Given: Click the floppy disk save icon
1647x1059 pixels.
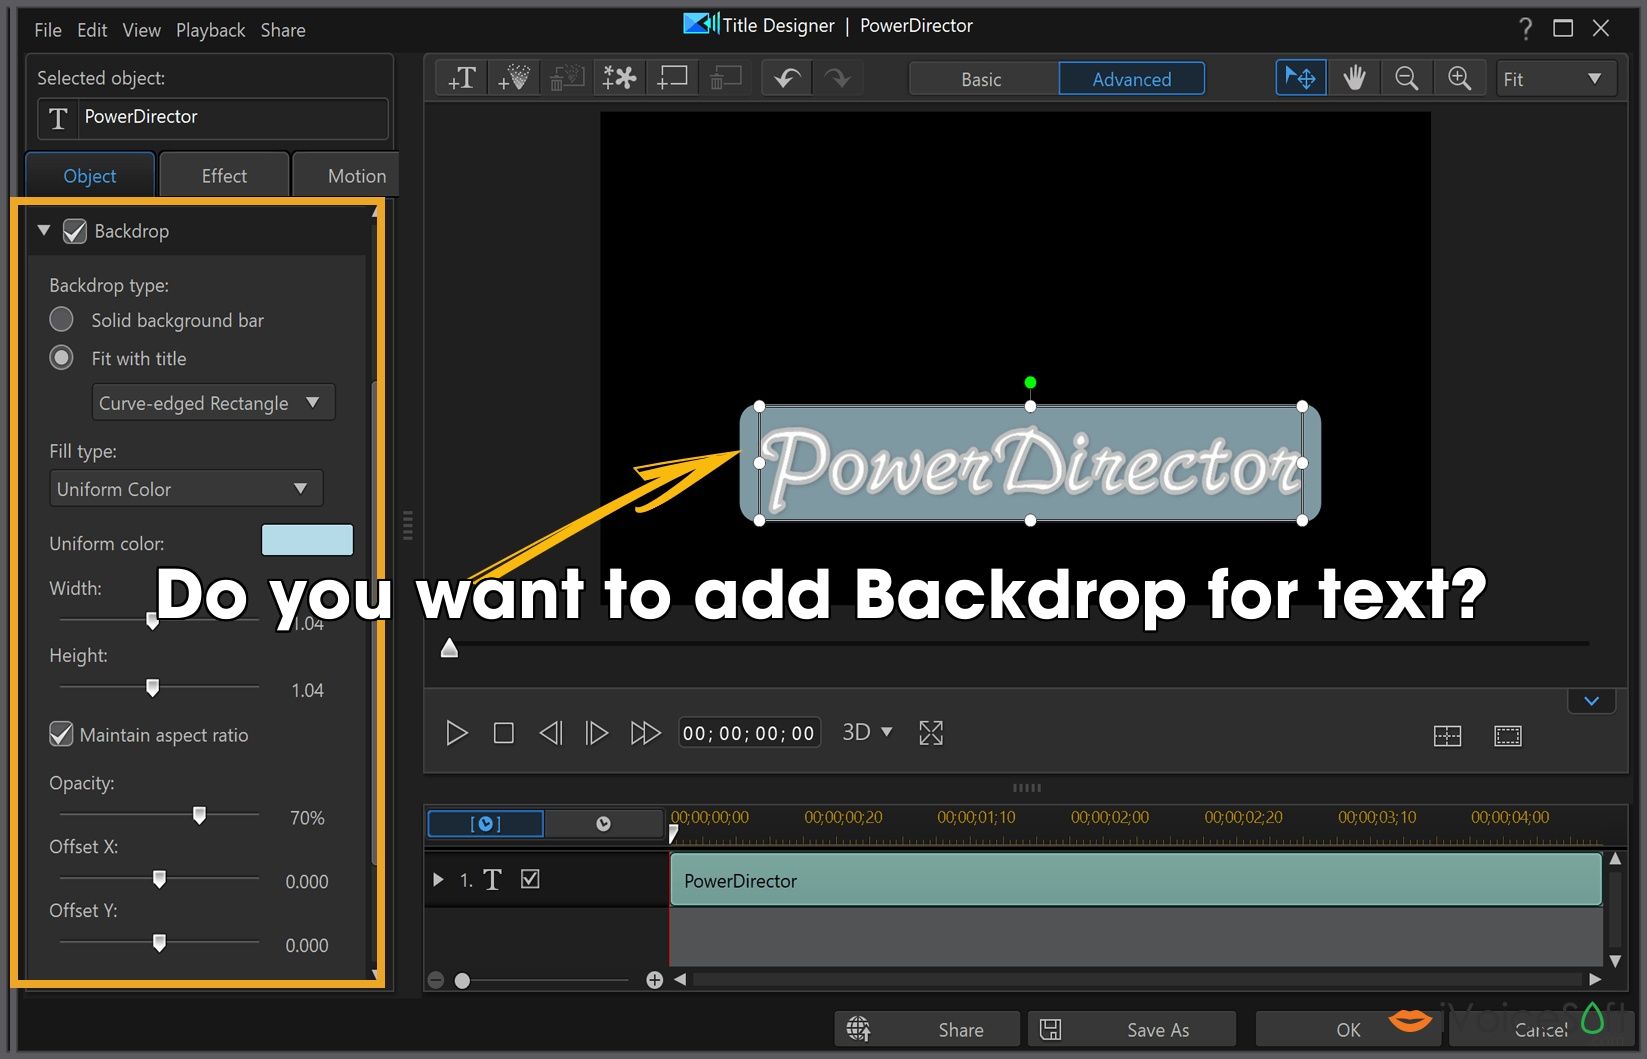Looking at the screenshot, I should pos(1051,1029).
